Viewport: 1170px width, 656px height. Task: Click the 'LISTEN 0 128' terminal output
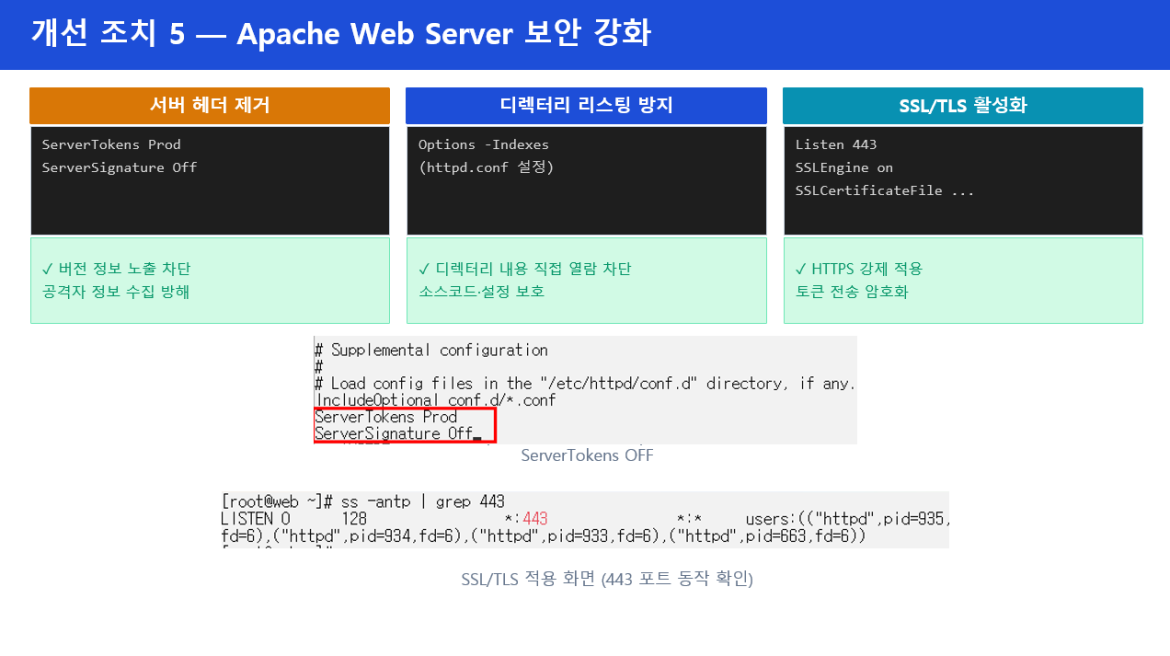pyautogui.click(x=293, y=519)
